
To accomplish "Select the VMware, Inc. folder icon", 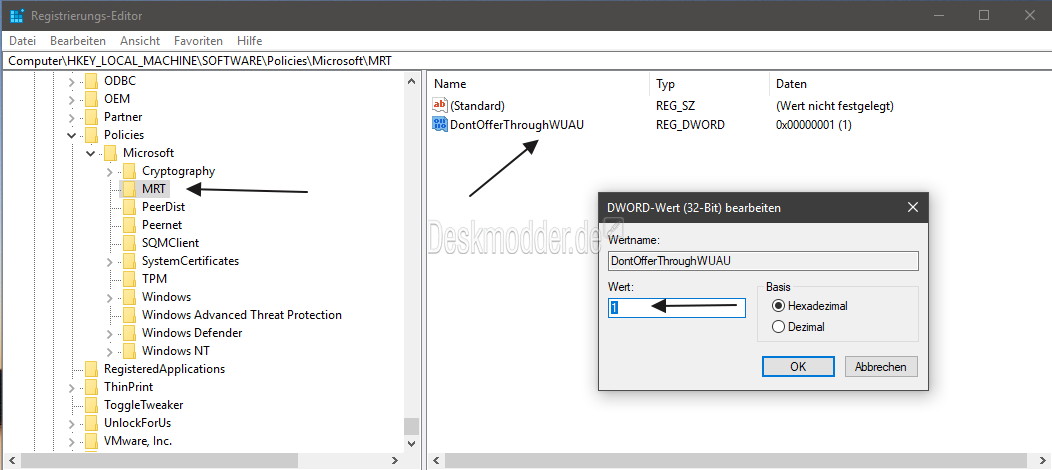I will 91,440.
